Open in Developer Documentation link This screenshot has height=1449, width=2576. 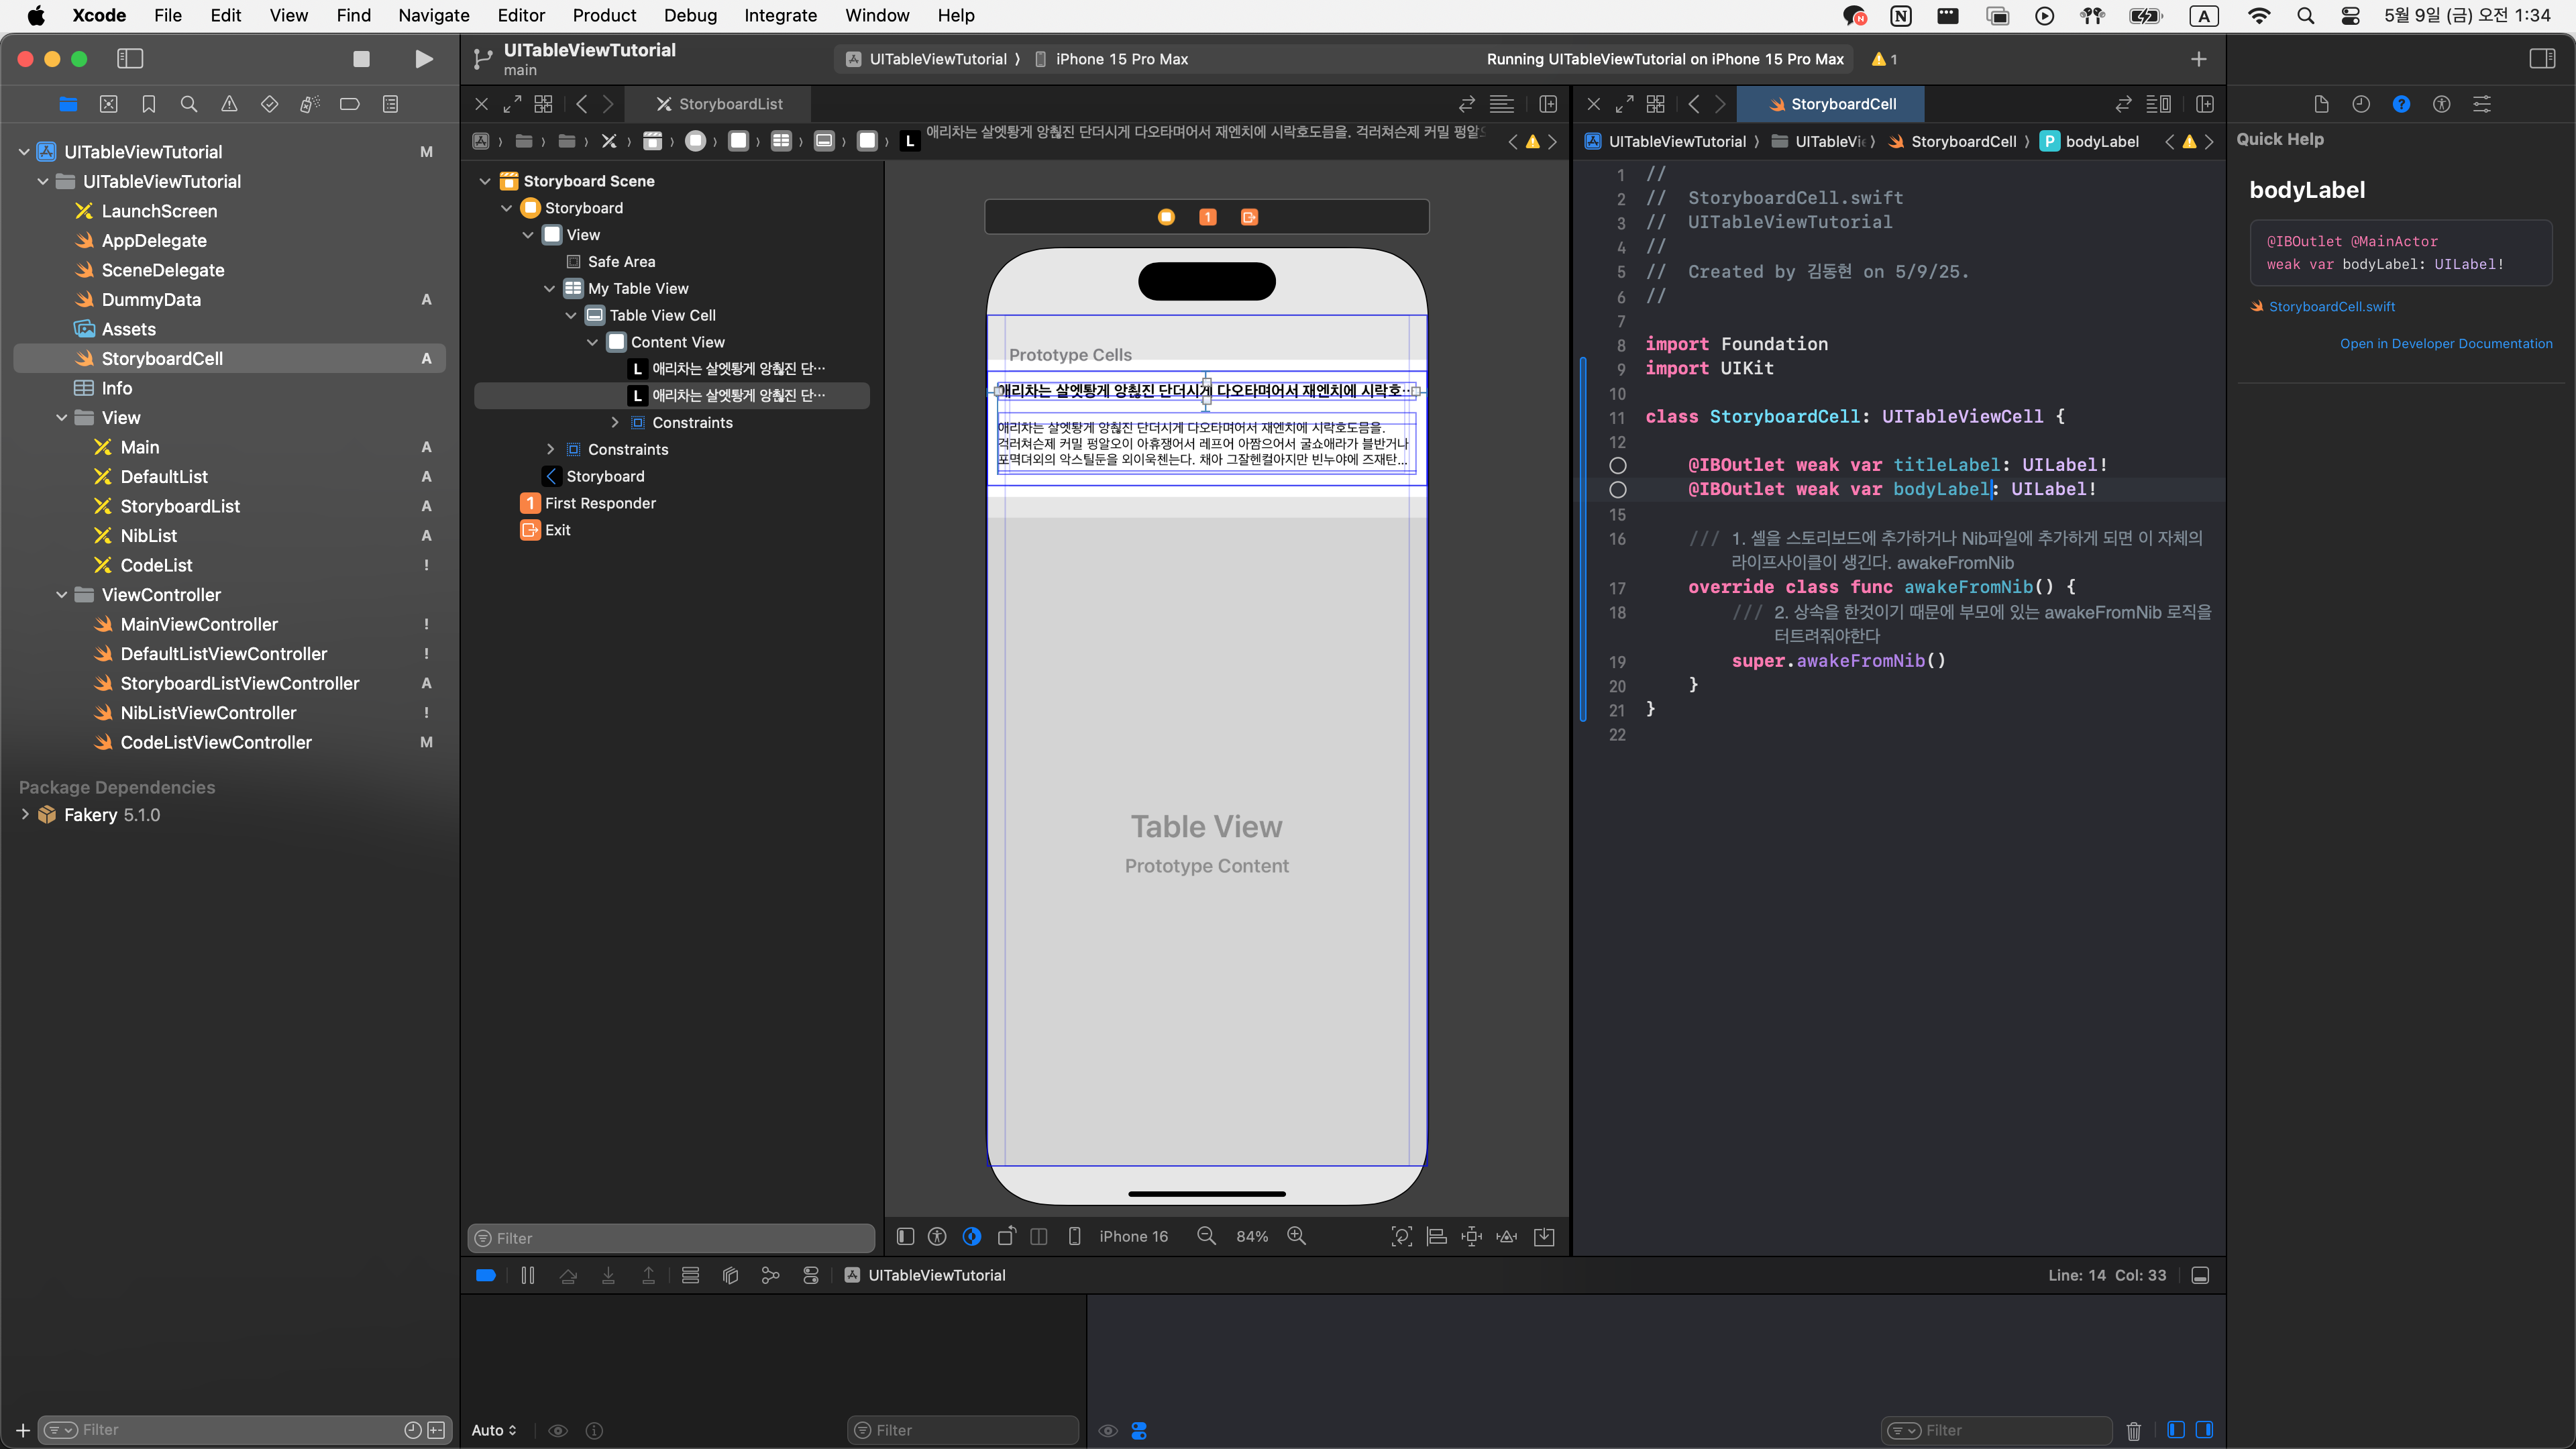coord(2445,343)
